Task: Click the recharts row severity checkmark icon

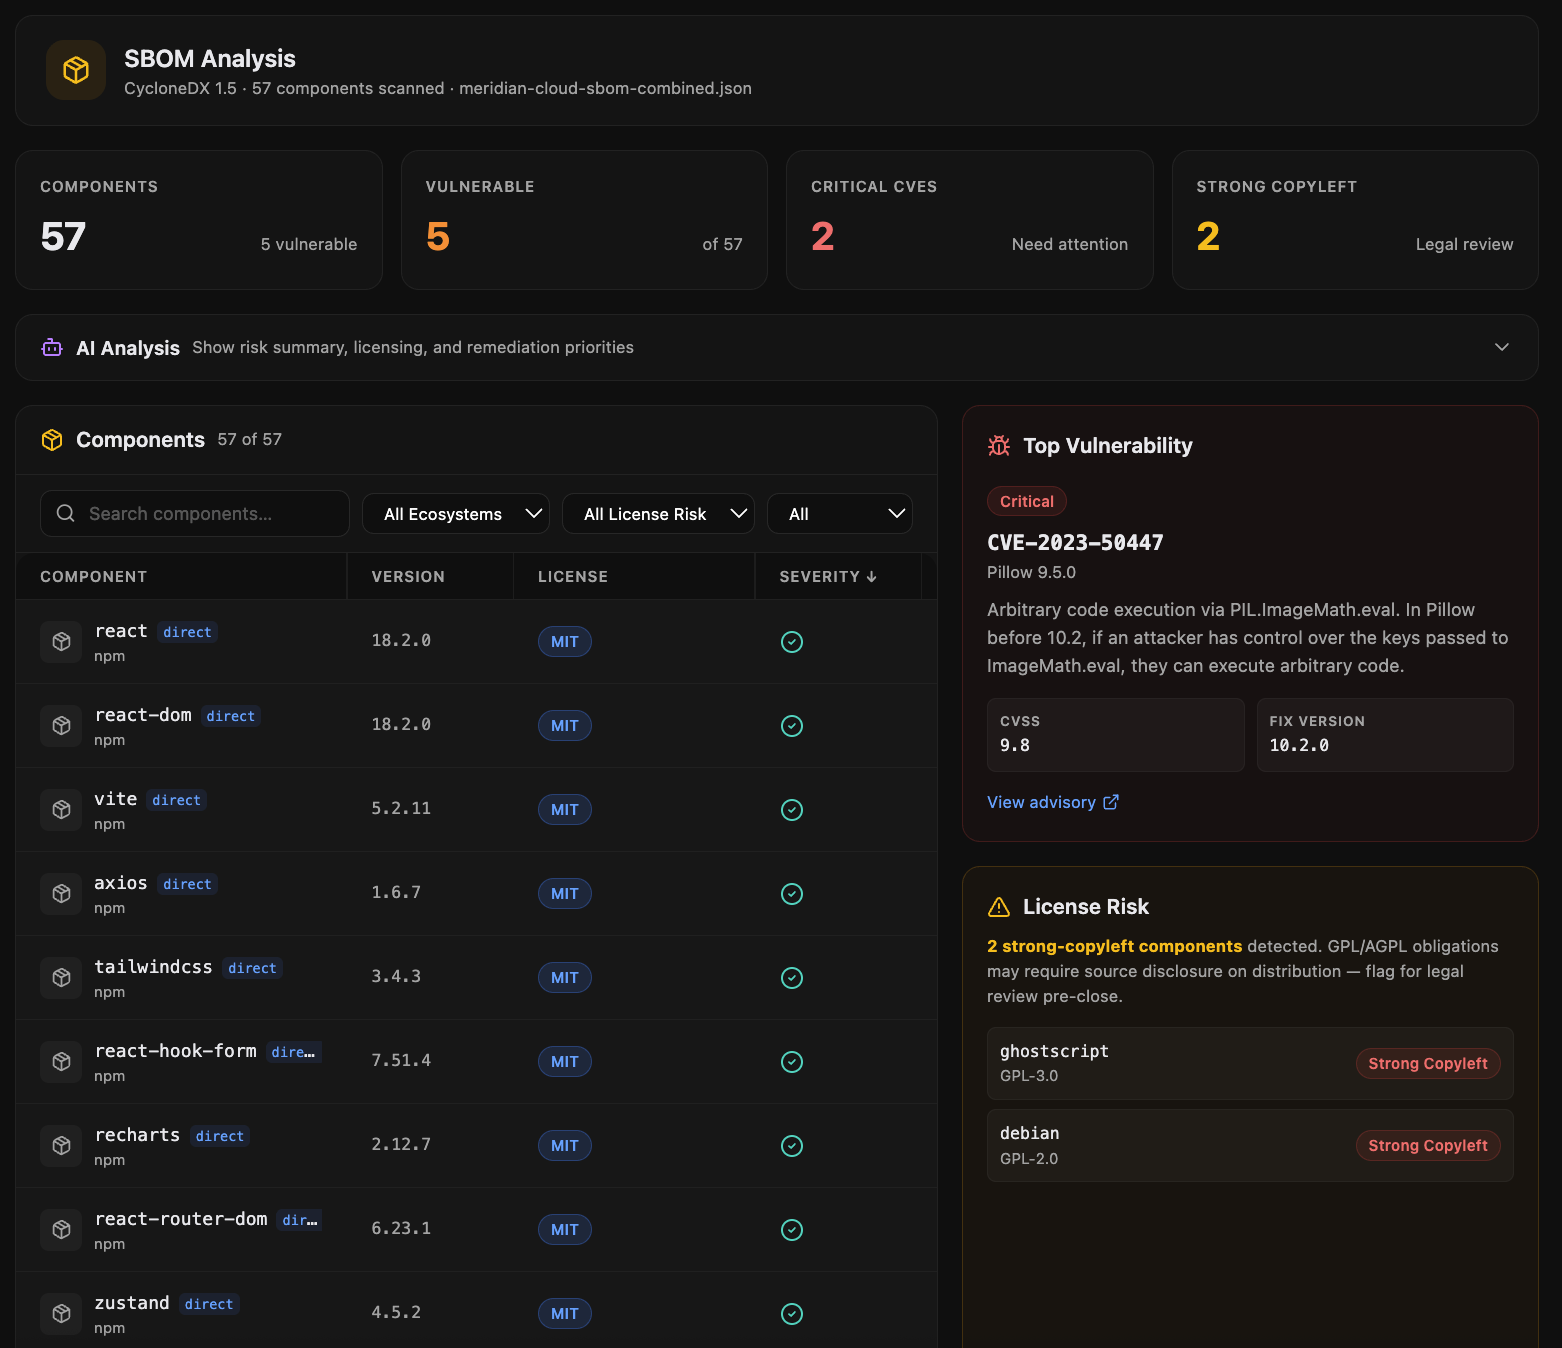Action: (x=792, y=1146)
